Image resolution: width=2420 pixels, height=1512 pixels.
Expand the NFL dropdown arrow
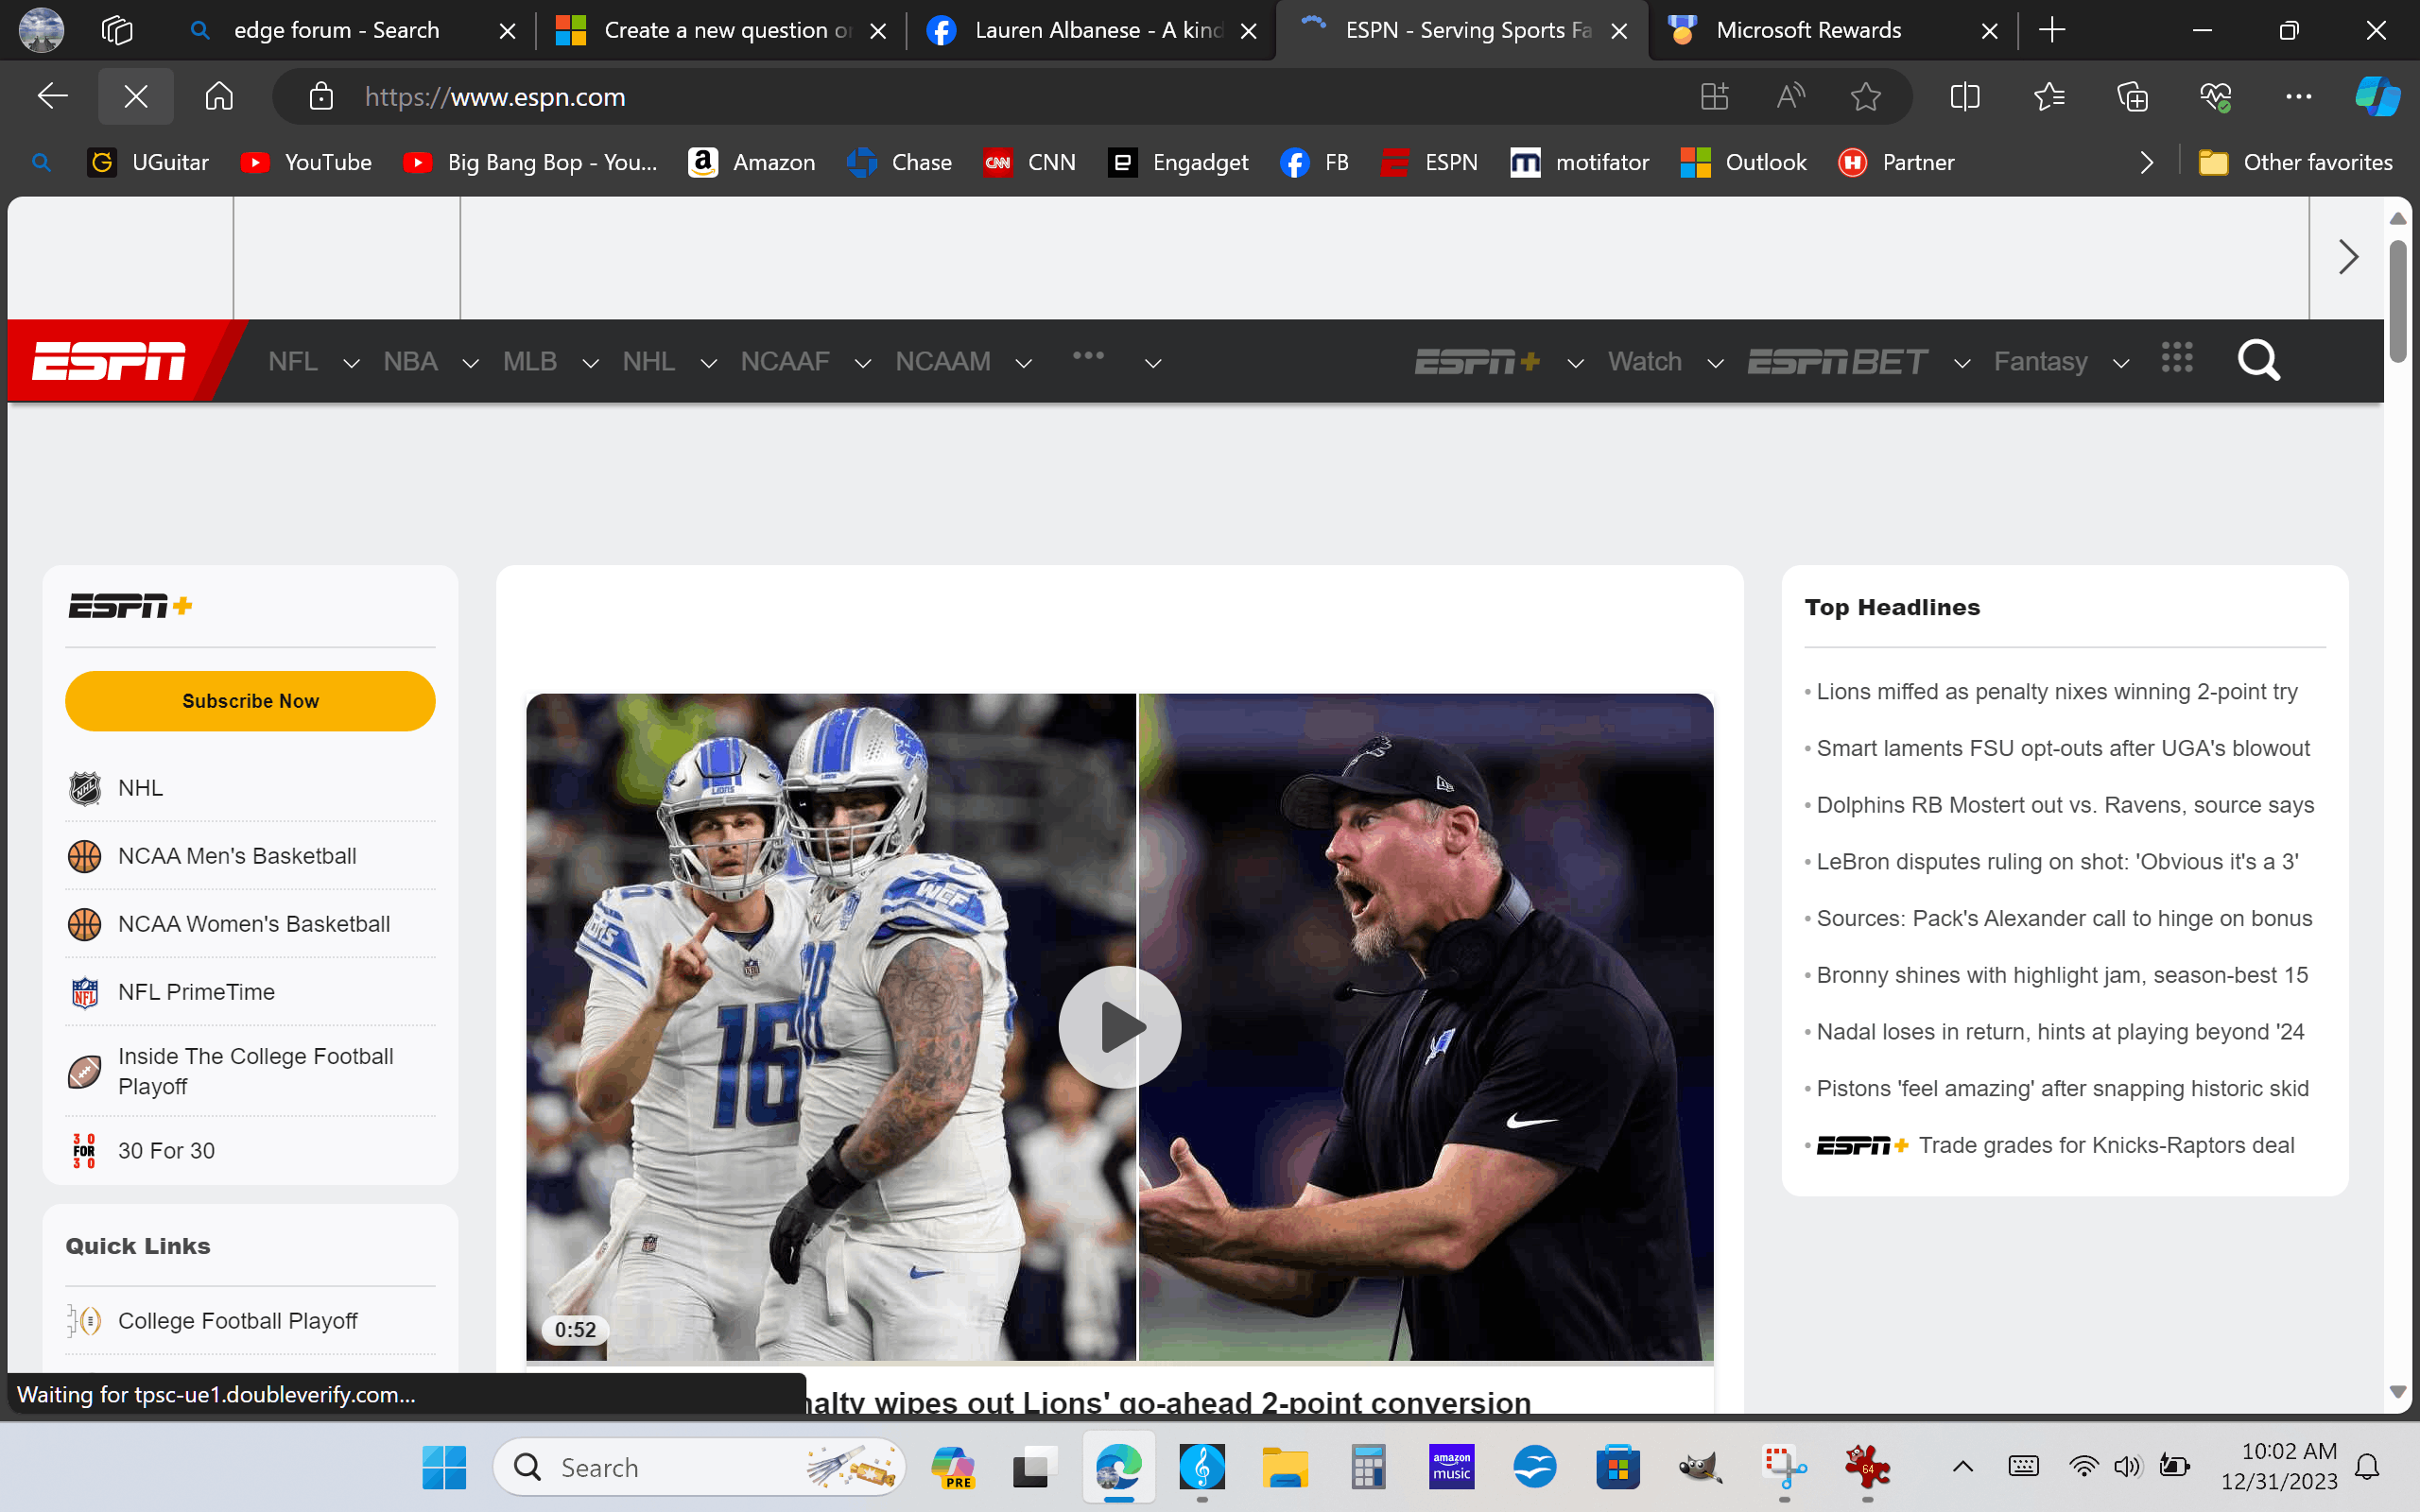351,364
